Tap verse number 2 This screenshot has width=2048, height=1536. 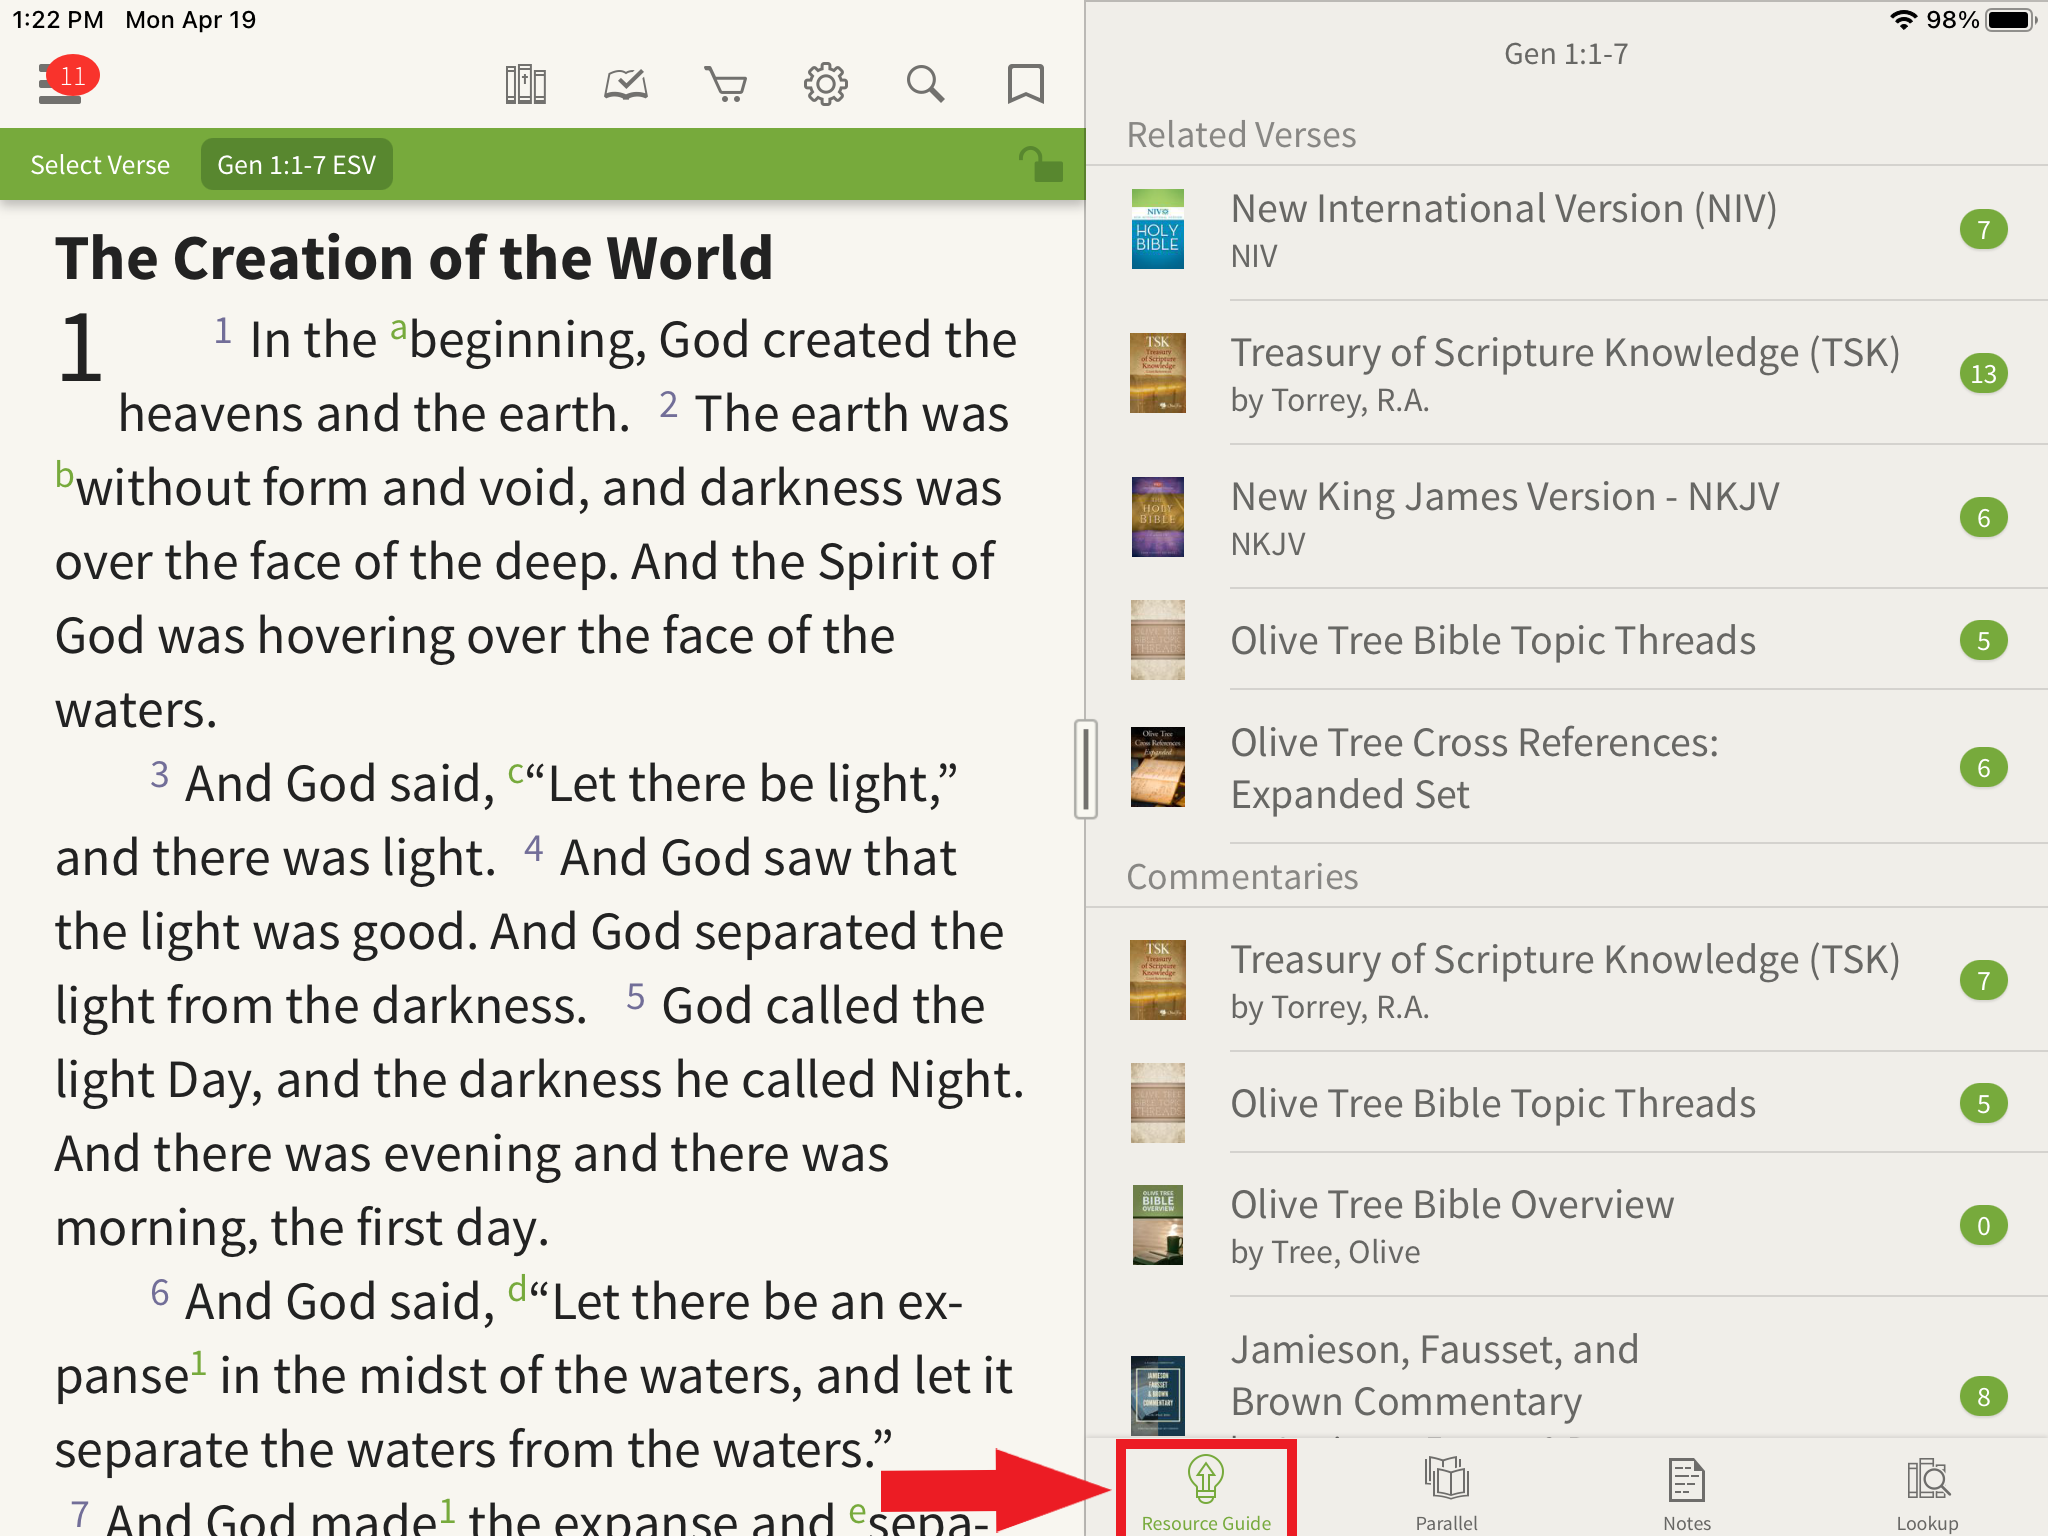pyautogui.click(x=668, y=405)
